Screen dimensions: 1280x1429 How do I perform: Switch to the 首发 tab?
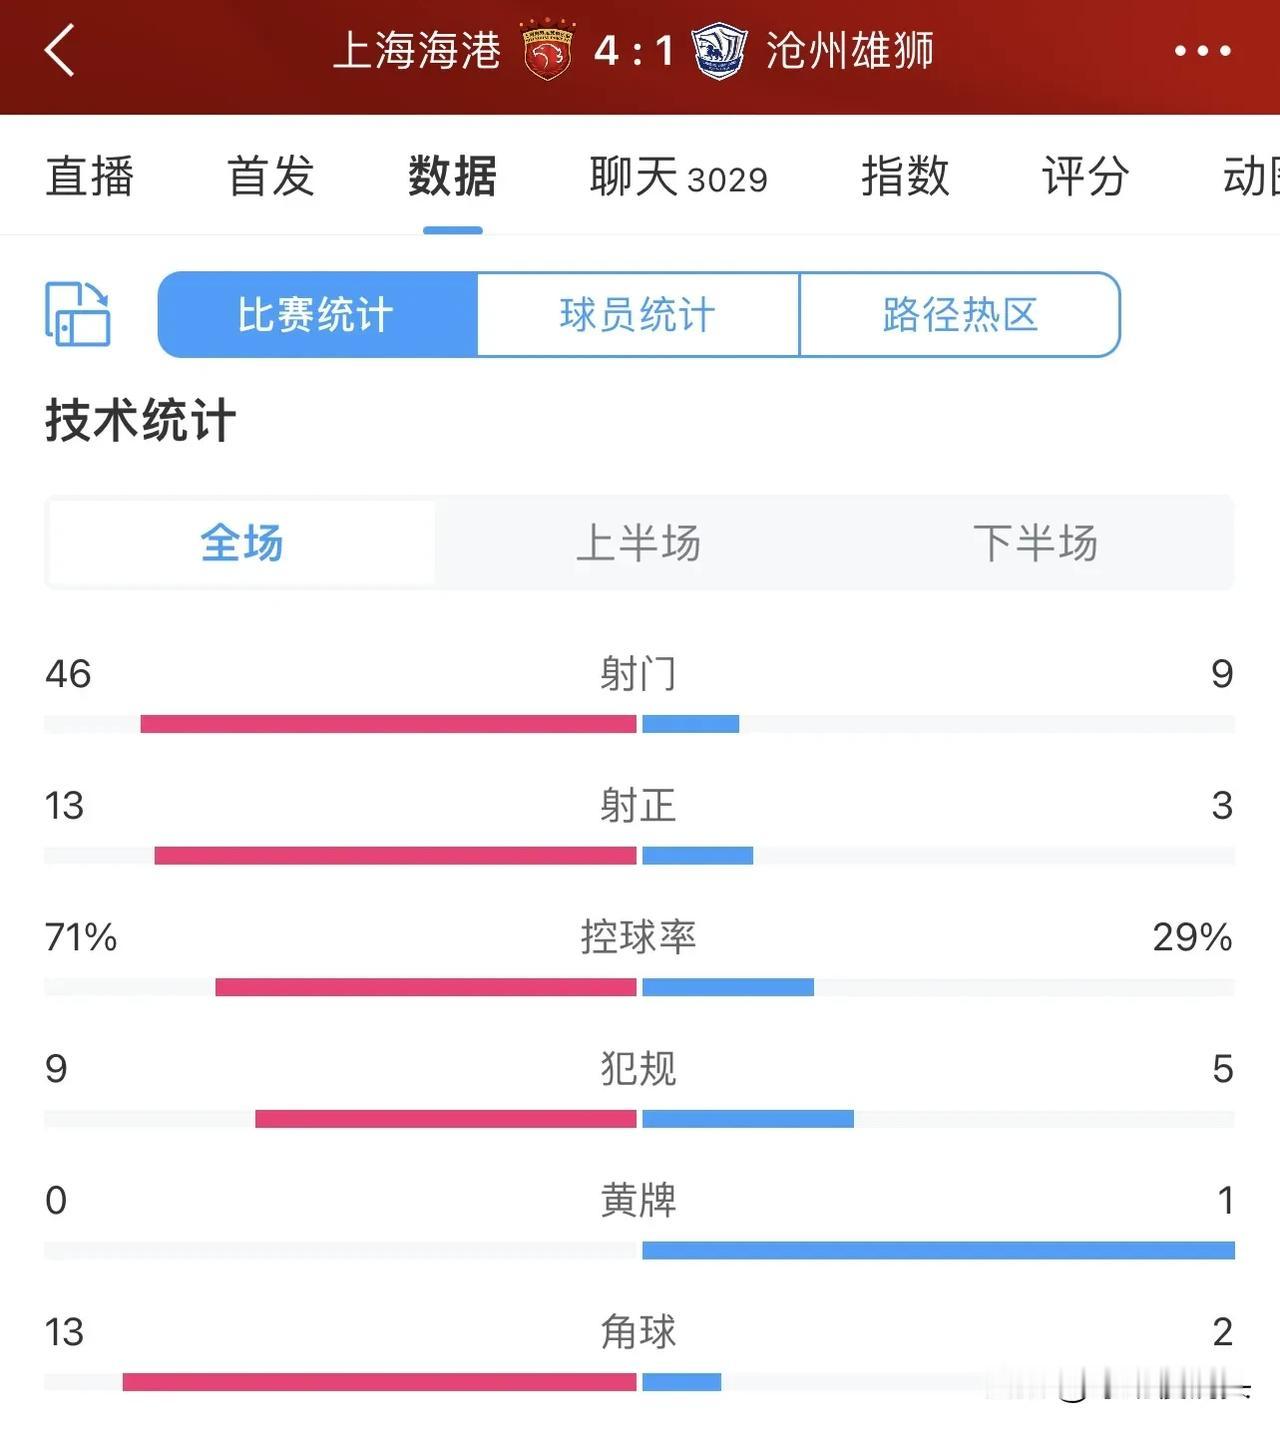click(x=271, y=177)
